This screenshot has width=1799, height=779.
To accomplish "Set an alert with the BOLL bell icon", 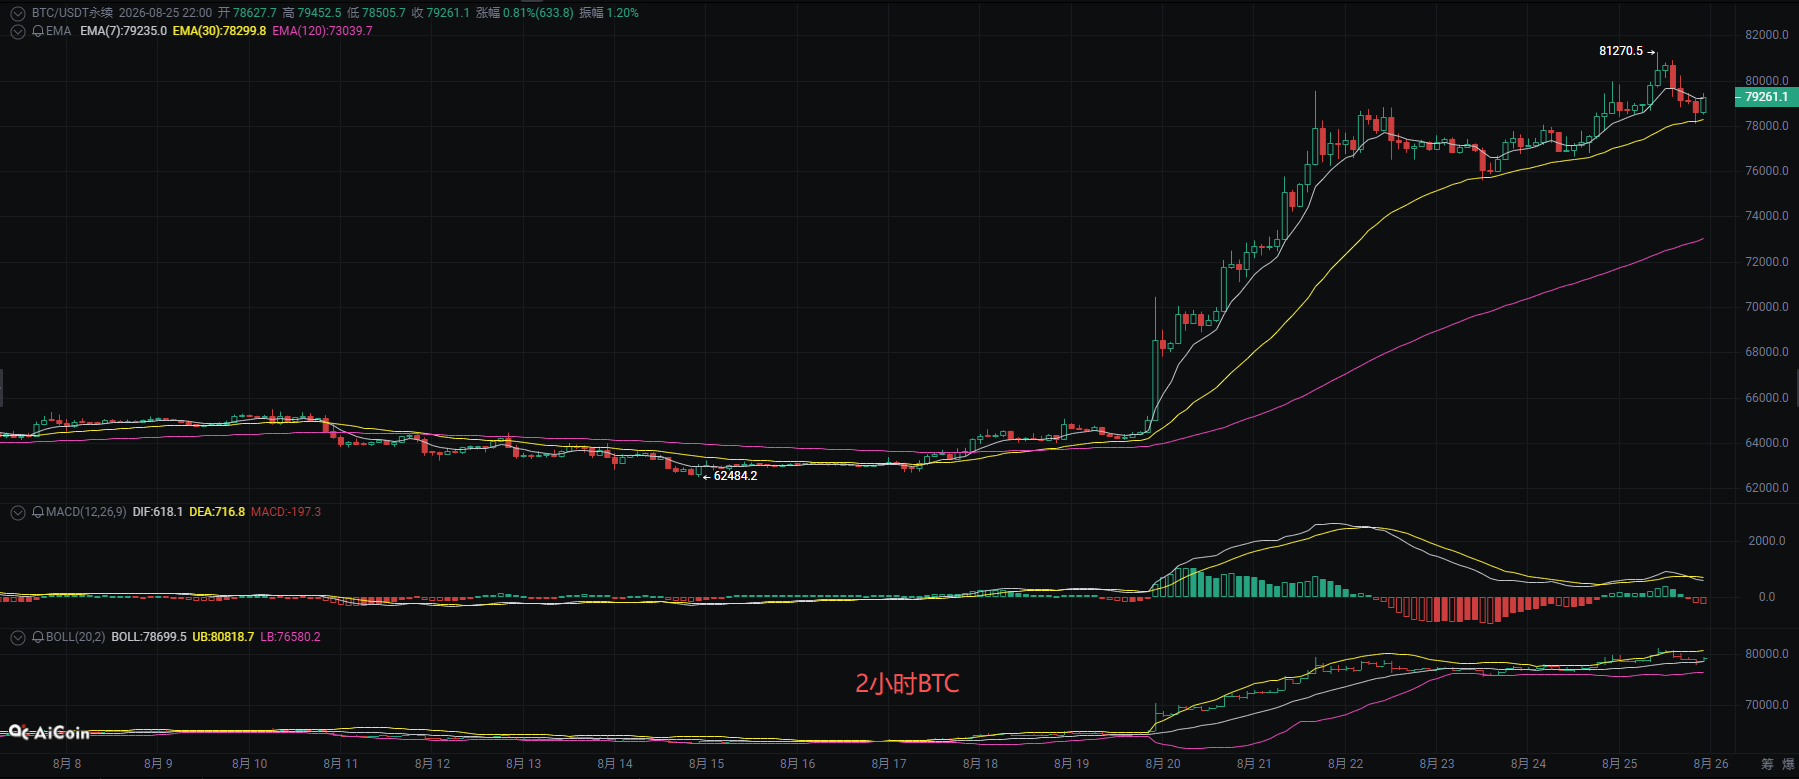I will 38,637.
